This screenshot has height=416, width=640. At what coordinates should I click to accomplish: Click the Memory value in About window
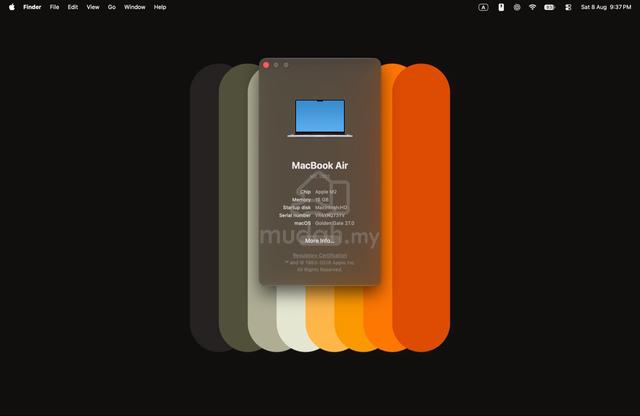click(x=322, y=200)
